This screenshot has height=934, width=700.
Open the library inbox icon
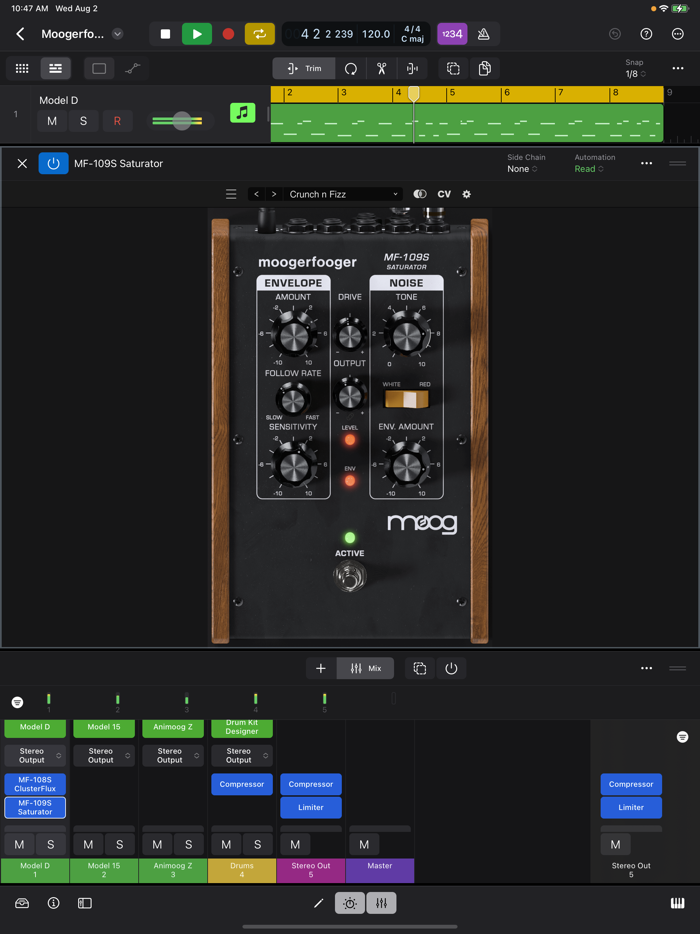(x=22, y=903)
